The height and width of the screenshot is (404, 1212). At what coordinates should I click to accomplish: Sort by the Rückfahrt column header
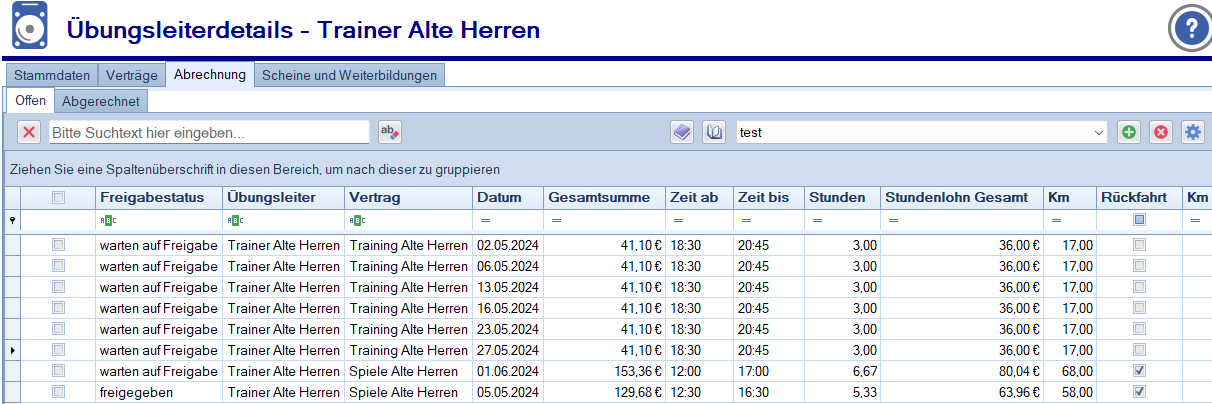point(1138,198)
